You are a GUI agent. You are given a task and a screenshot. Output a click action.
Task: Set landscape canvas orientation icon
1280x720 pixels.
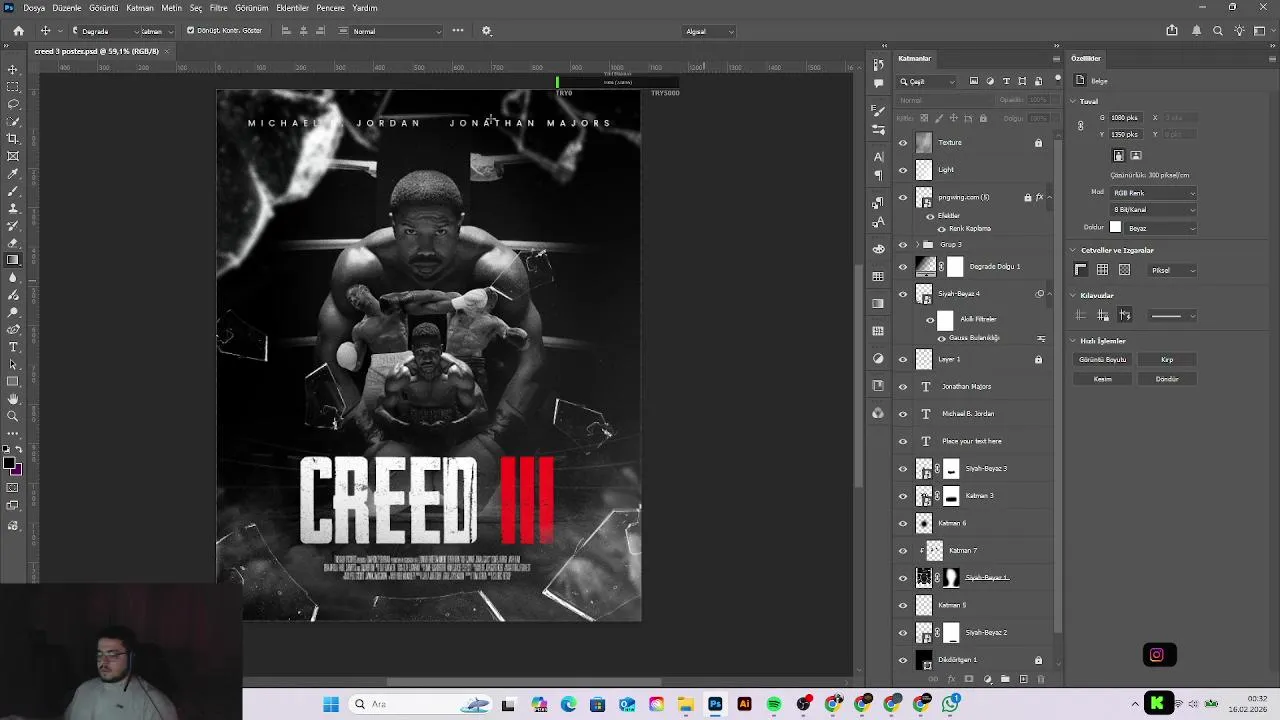pos(1136,156)
